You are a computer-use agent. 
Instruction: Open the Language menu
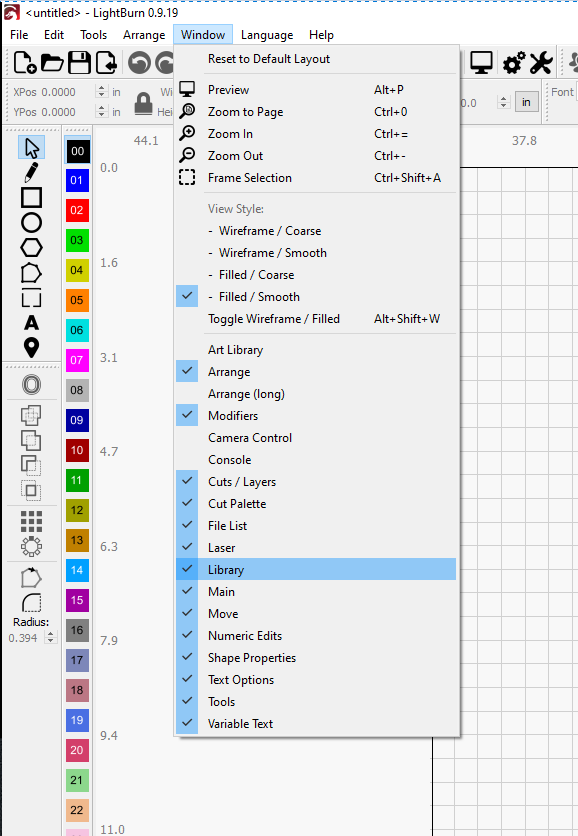coord(267,35)
